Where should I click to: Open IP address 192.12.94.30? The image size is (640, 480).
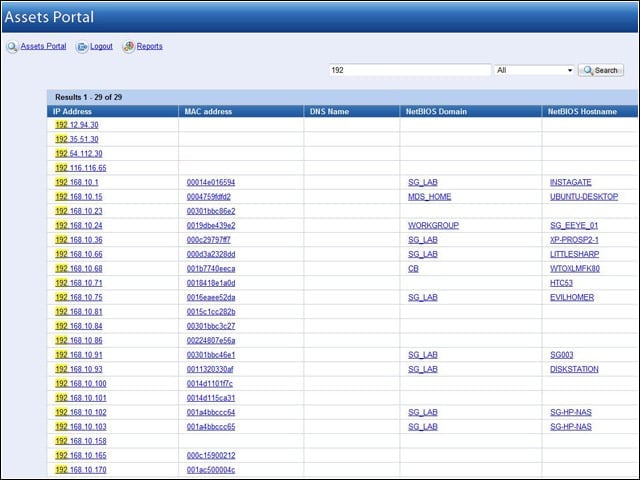(x=77, y=125)
